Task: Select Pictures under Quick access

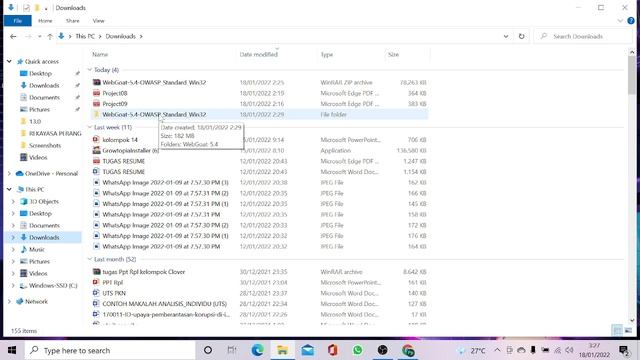Action: [x=39, y=109]
